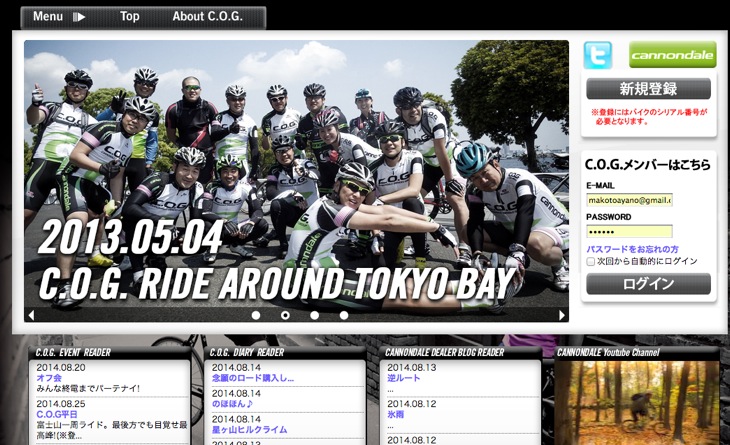Select the fourth slideshow dot
730x445 pixels.
(x=344, y=315)
